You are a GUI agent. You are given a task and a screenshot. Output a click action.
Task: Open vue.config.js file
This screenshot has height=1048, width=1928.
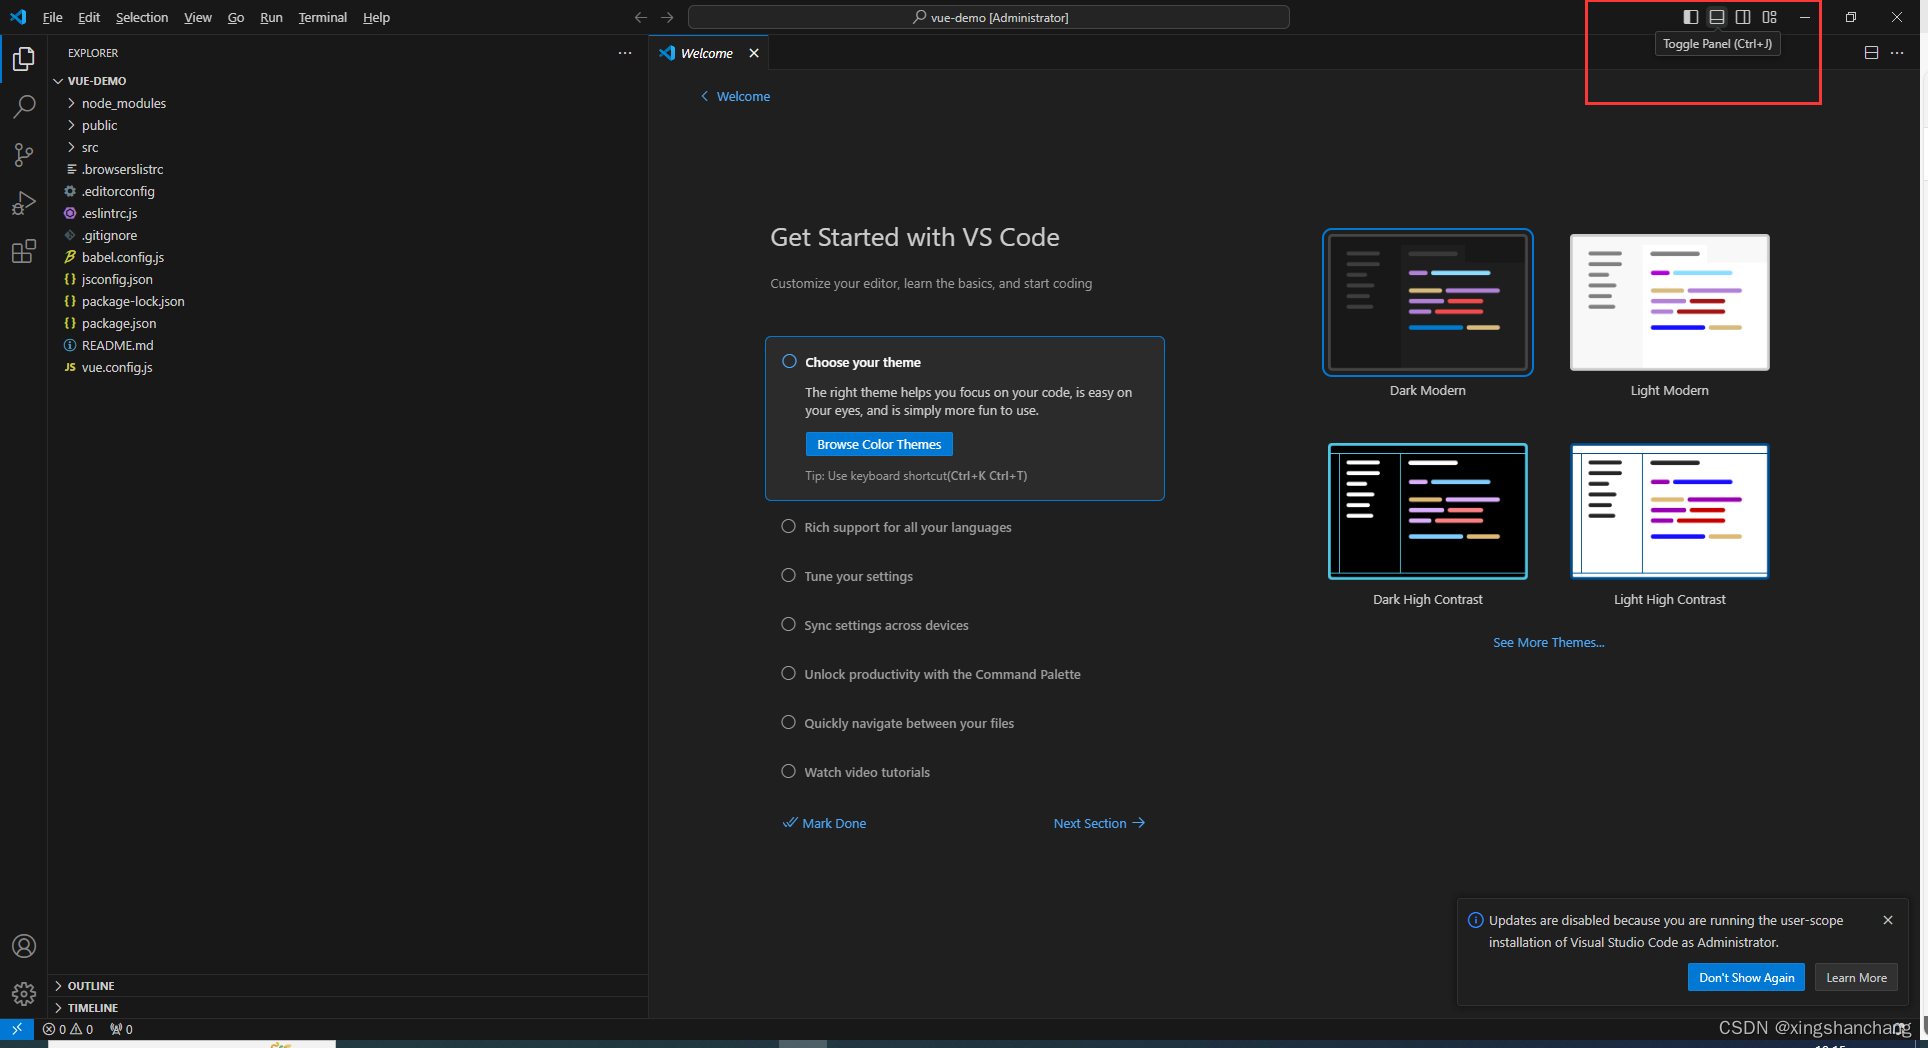(117, 367)
